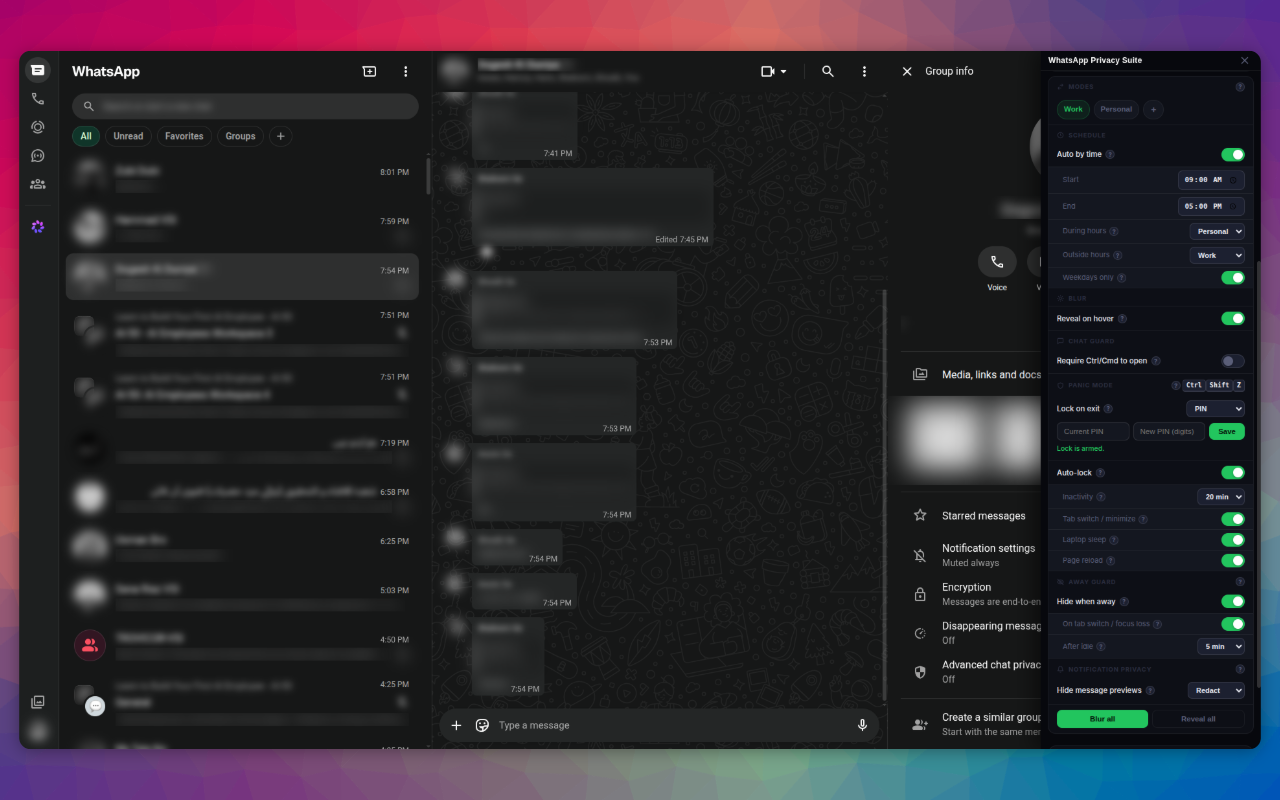Select the Favorites chat filter

184,136
